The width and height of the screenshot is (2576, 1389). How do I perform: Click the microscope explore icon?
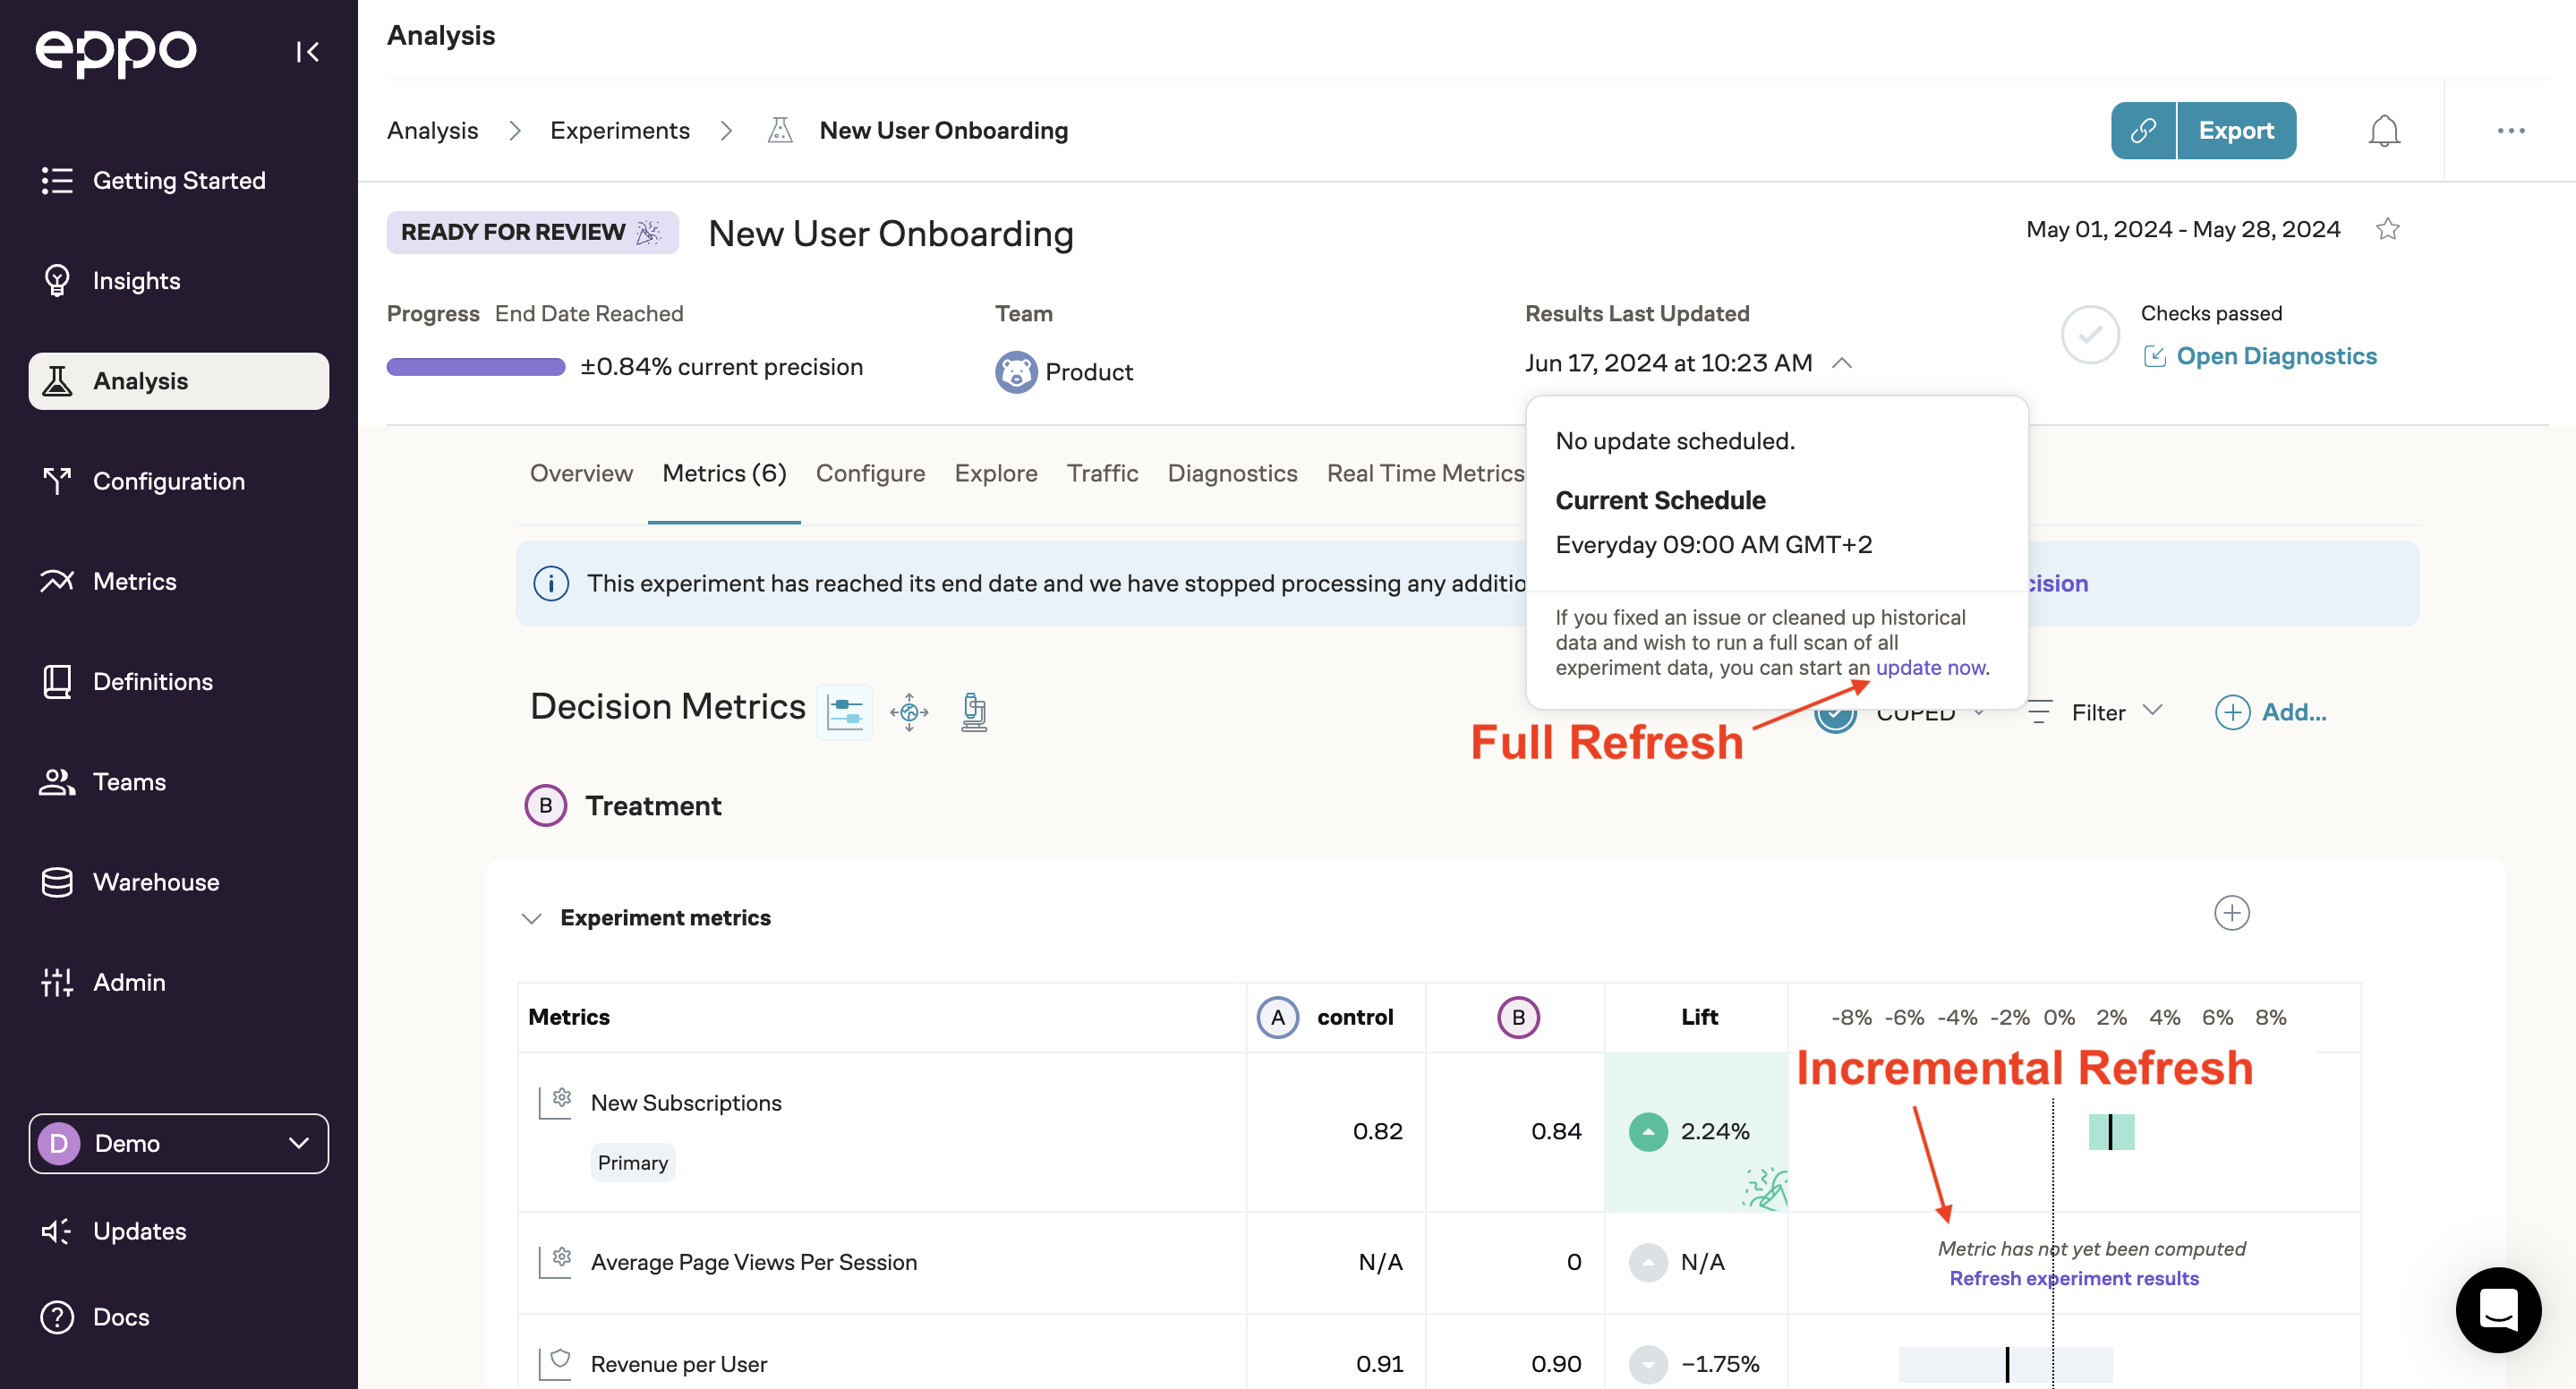(973, 712)
